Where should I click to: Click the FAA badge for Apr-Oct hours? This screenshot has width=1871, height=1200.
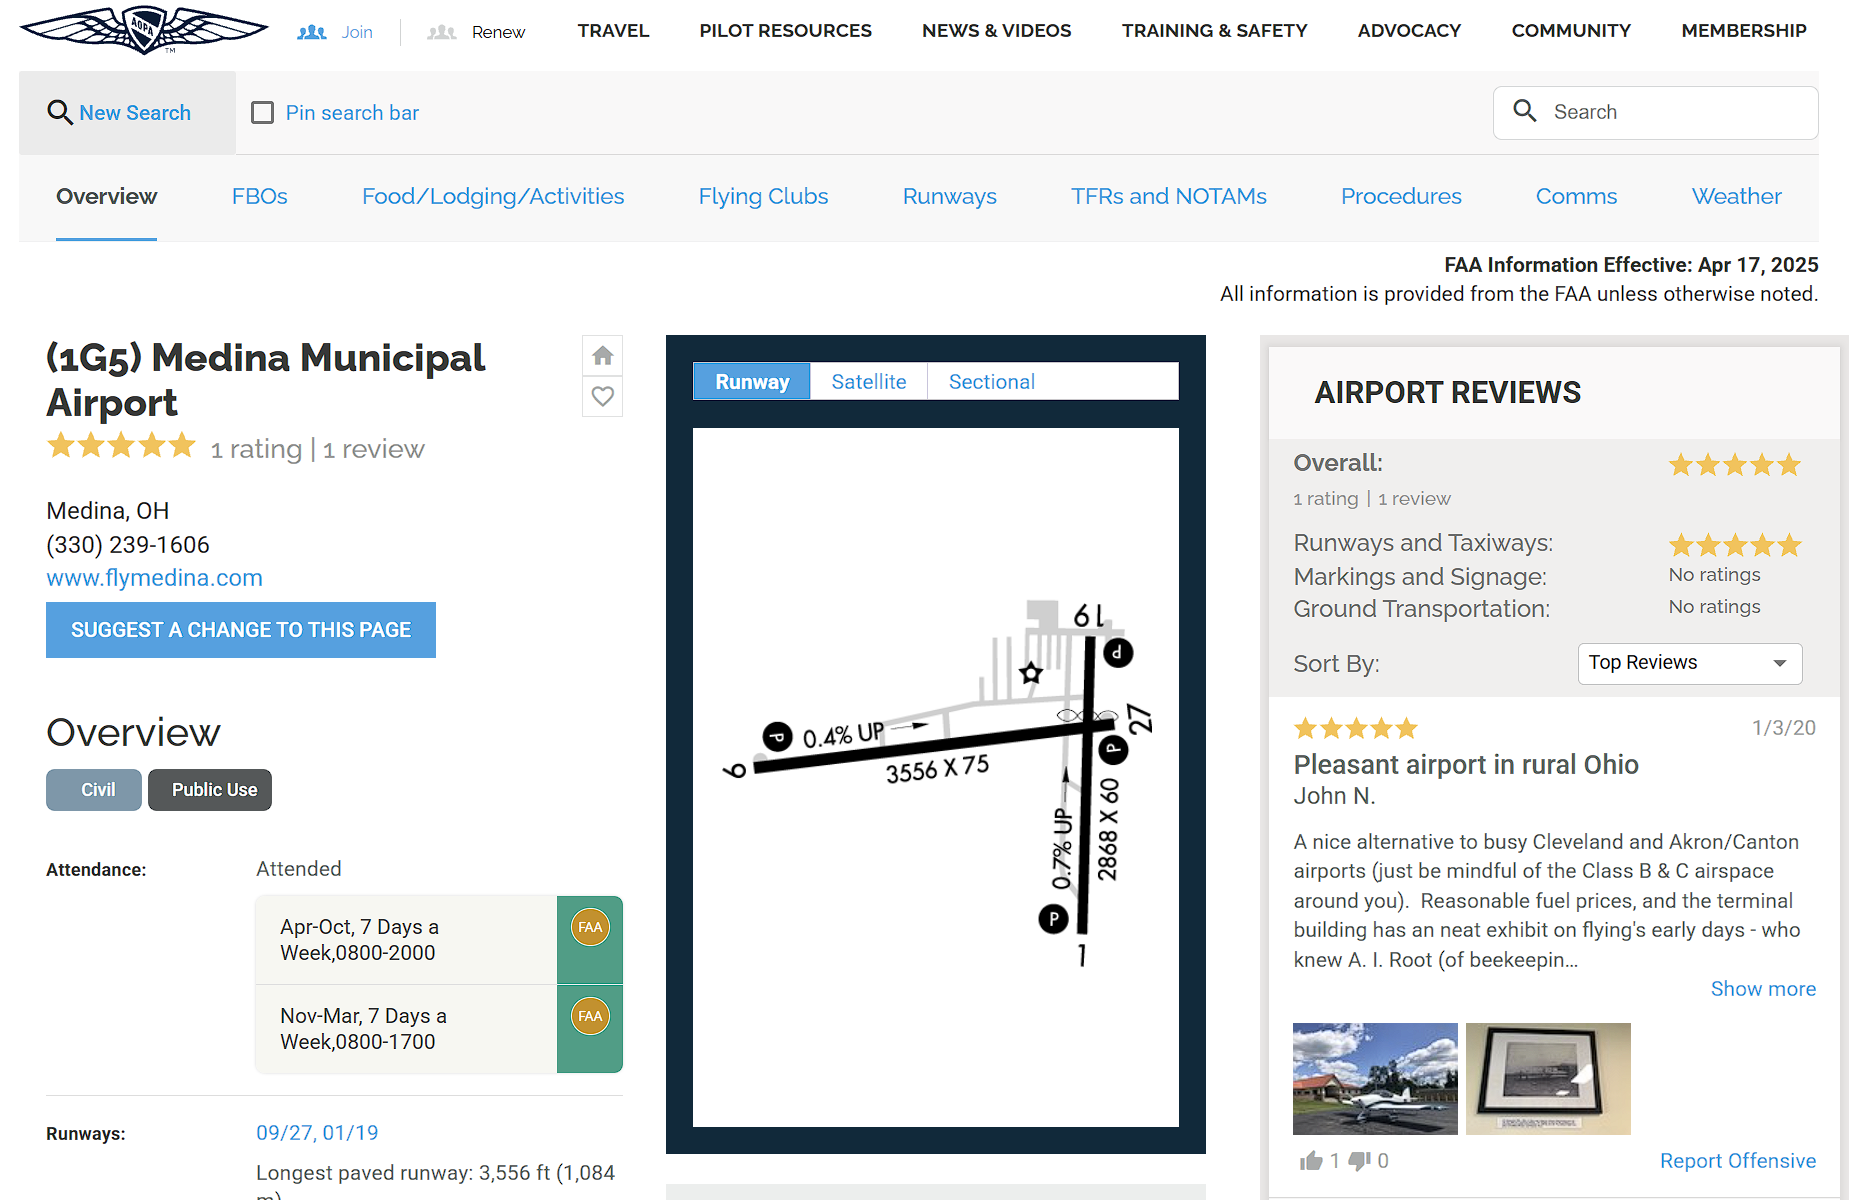click(x=590, y=927)
